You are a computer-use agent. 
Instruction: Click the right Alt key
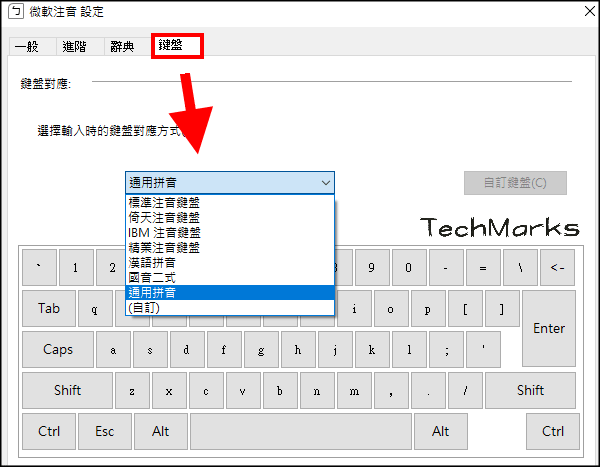pyautogui.click(x=440, y=431)
